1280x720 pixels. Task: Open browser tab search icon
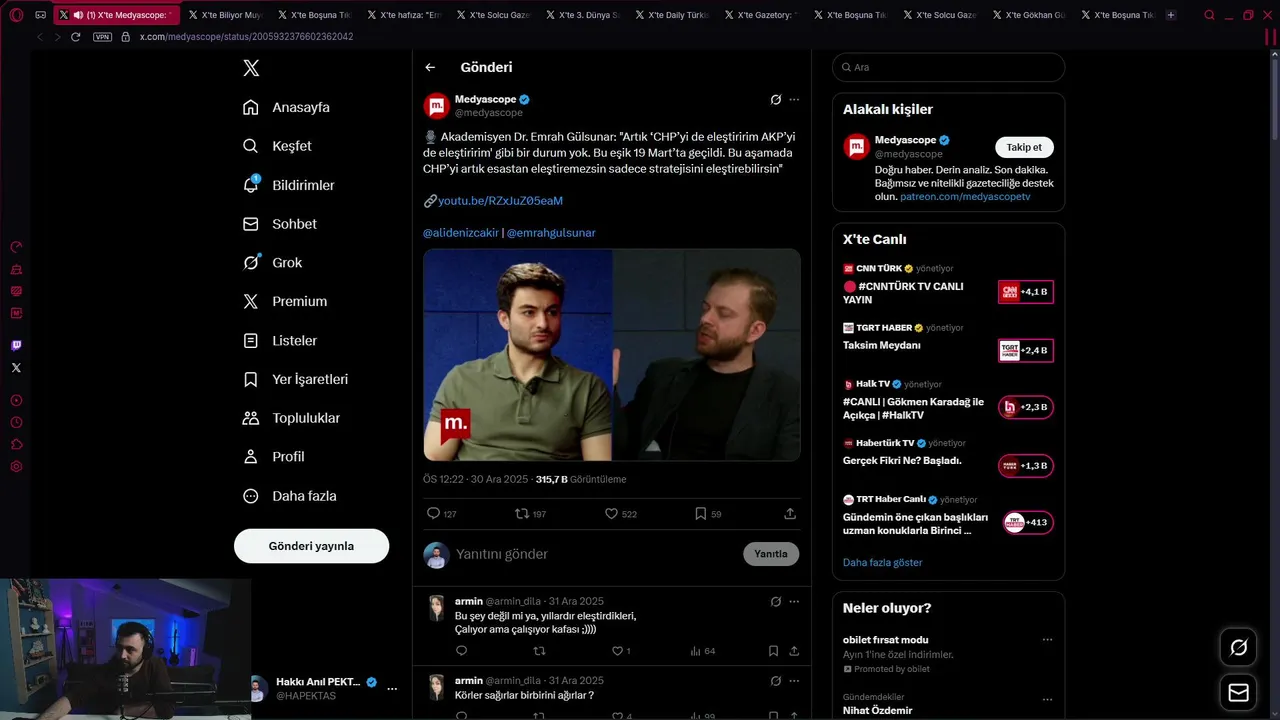pyautogui.click(x=1209, y=15)
